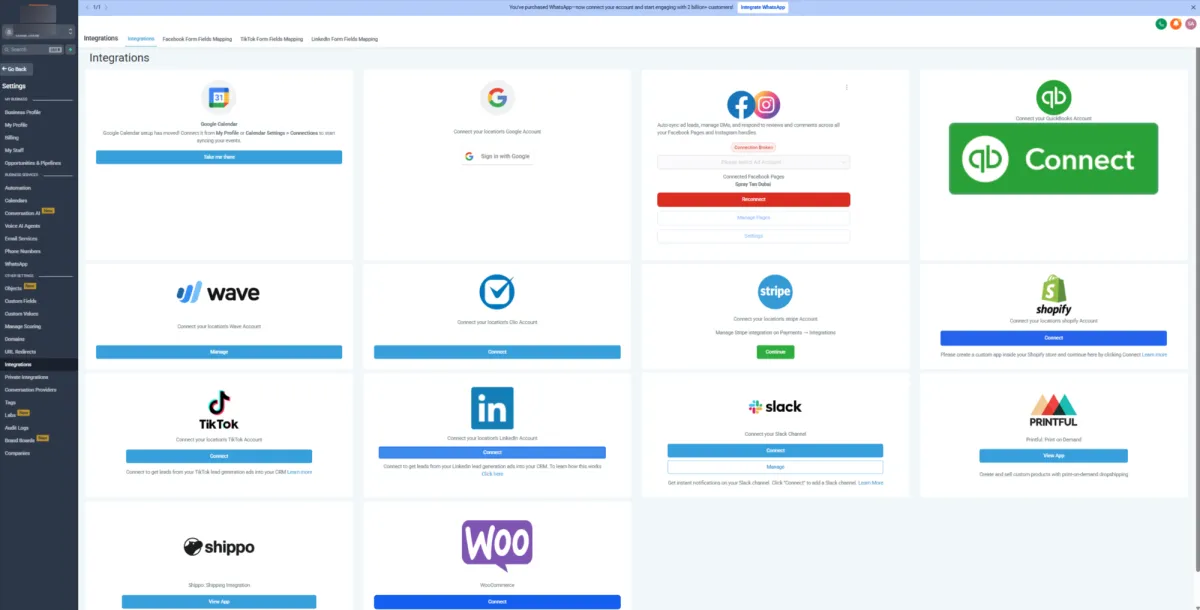Image resolution: width=1200 pixels, height=610 pixels.
Task: Open the account switcher dropdown in sidebar
Action: click(x=38, y=33)
